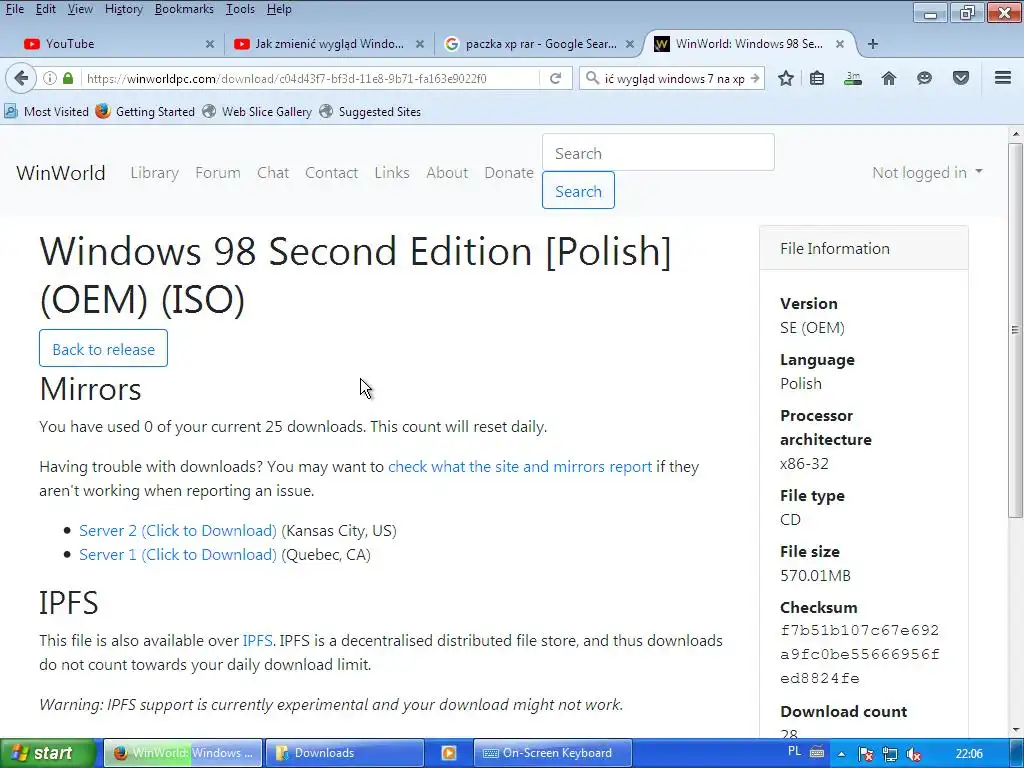Screen dimensions: 1024x768
Task: Switch to Downloads taskbar window
Action: tap(344, 753)
